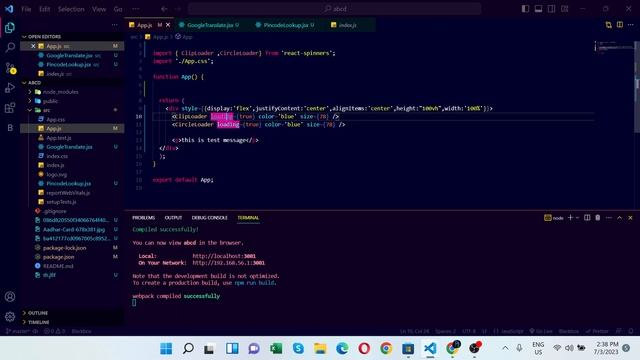Open the Search view in activity bar
This screenshot has height=360, width=640.
click(x=10, y=47)
